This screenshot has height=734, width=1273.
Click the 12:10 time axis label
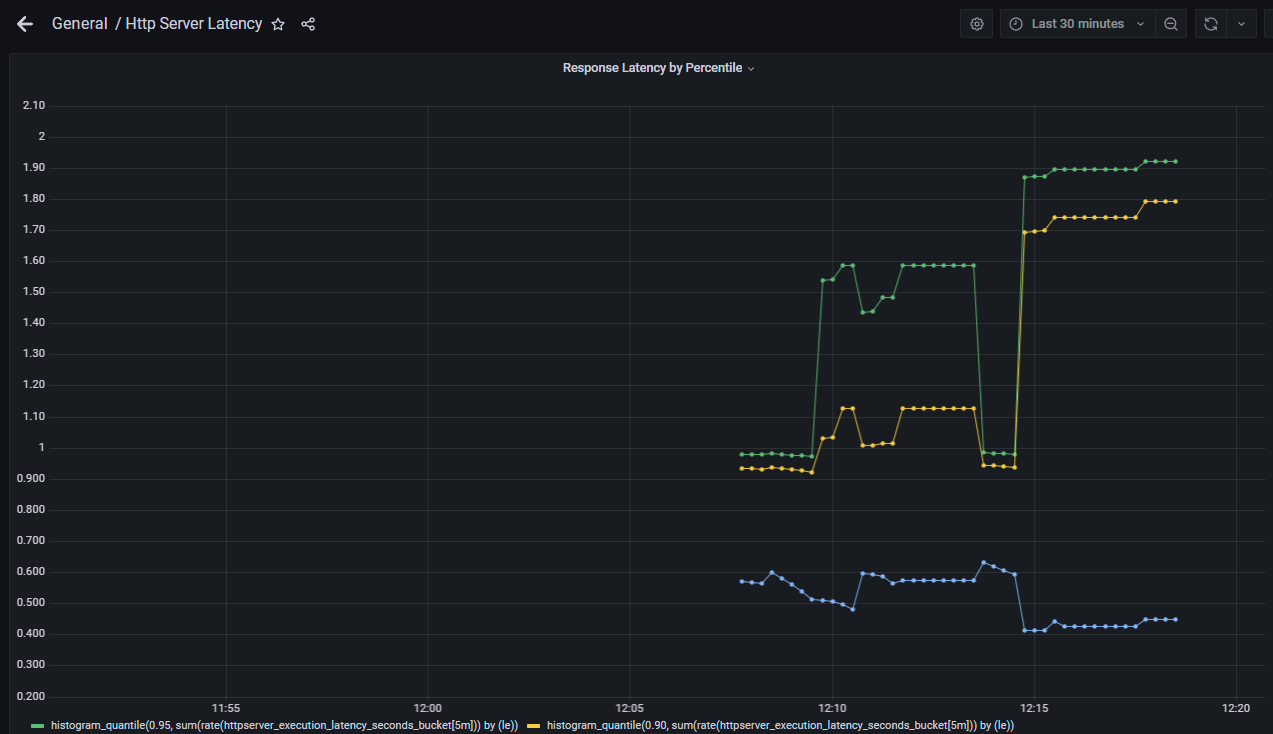pos(832,708)
